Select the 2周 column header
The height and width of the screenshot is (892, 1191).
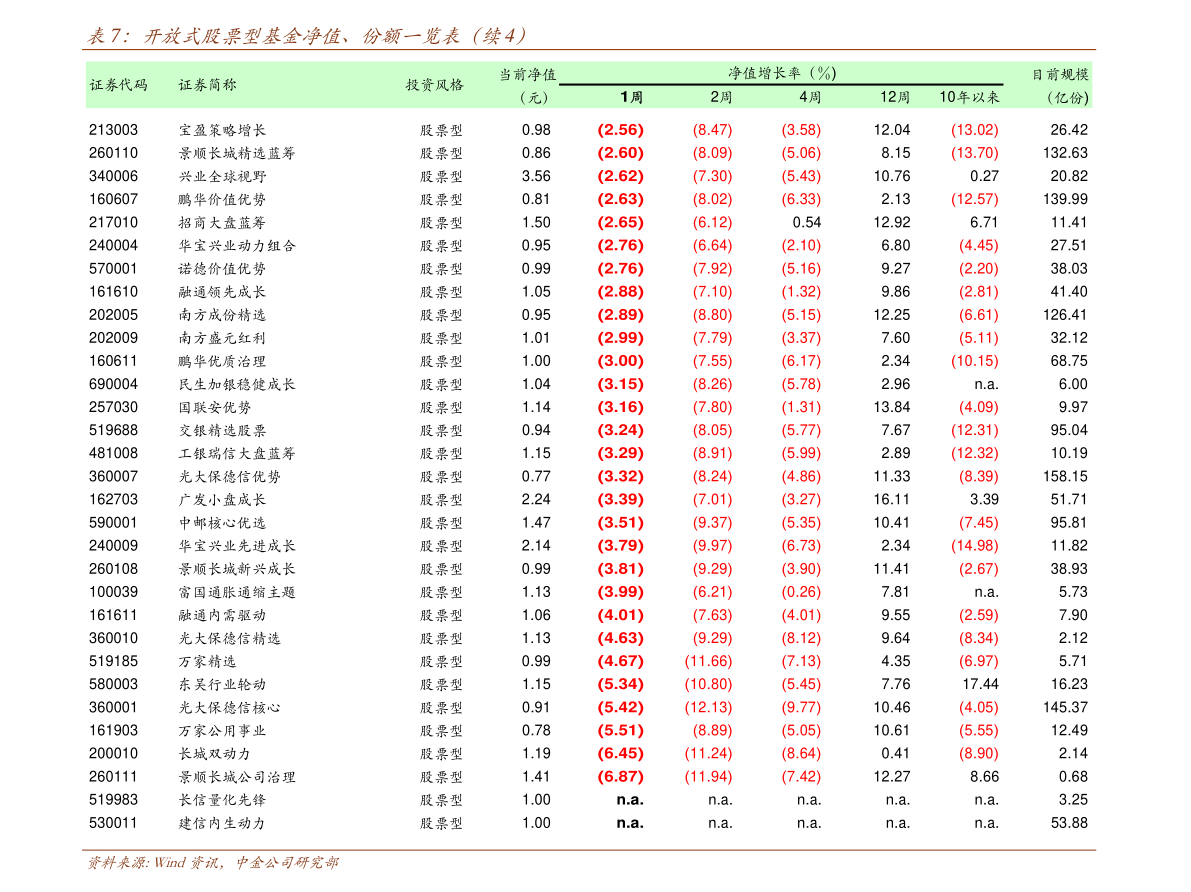[721, 97]
